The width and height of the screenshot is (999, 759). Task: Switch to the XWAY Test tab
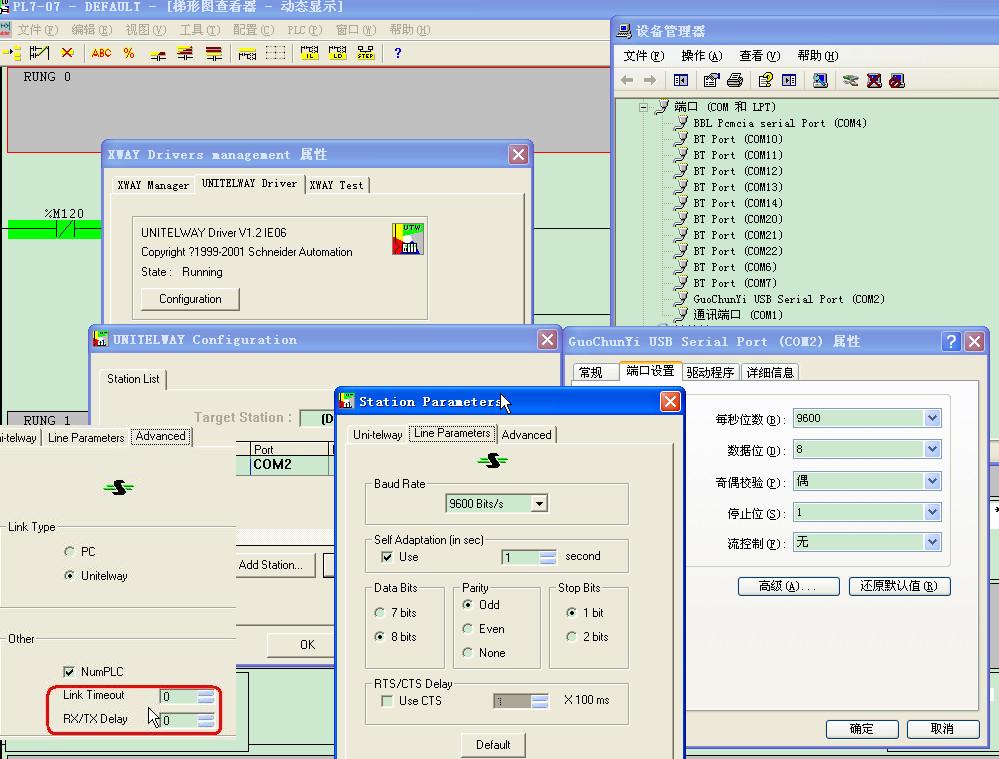pos(336,185)
